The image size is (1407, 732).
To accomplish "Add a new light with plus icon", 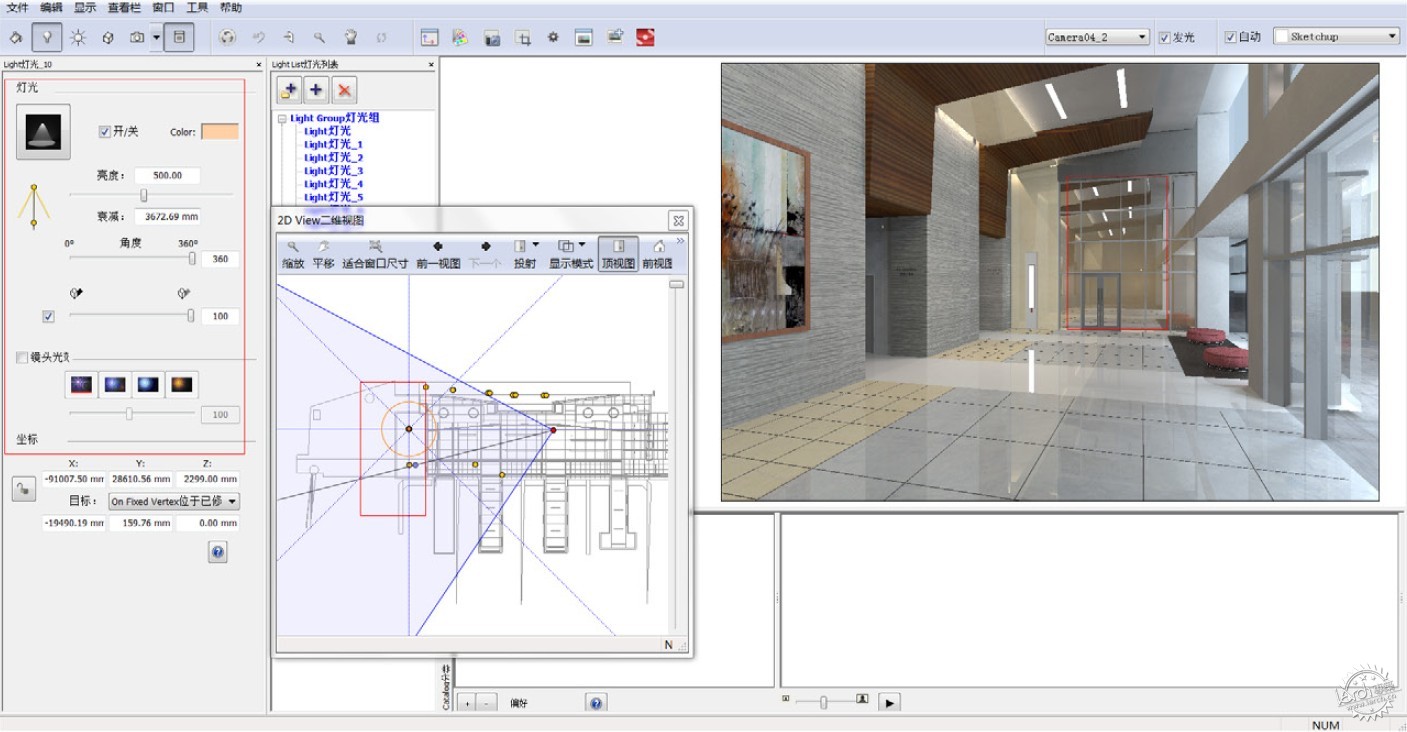I will (316, 90).
